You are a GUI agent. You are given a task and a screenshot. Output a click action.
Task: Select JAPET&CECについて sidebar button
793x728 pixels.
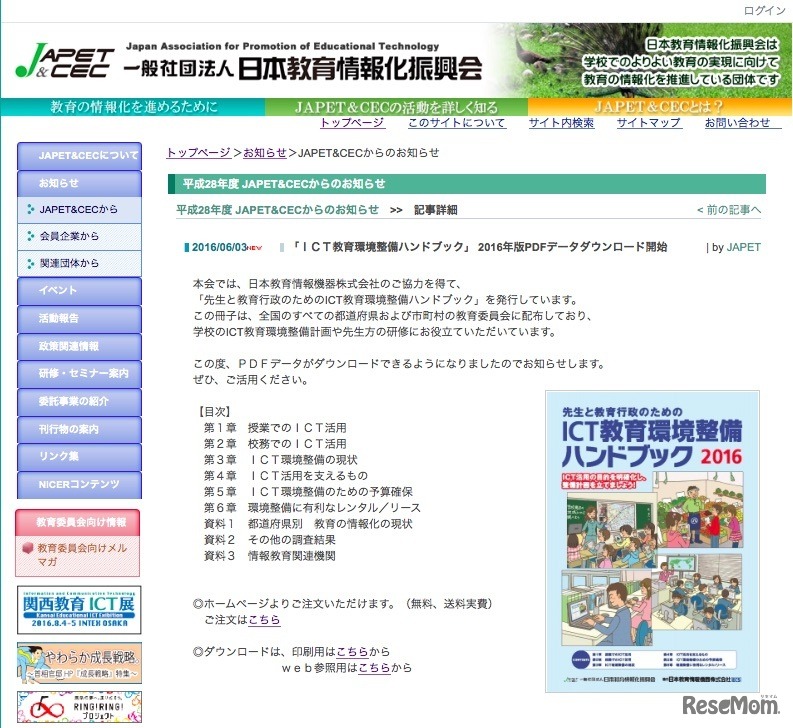pyautogui.click(x=79, y=156)
